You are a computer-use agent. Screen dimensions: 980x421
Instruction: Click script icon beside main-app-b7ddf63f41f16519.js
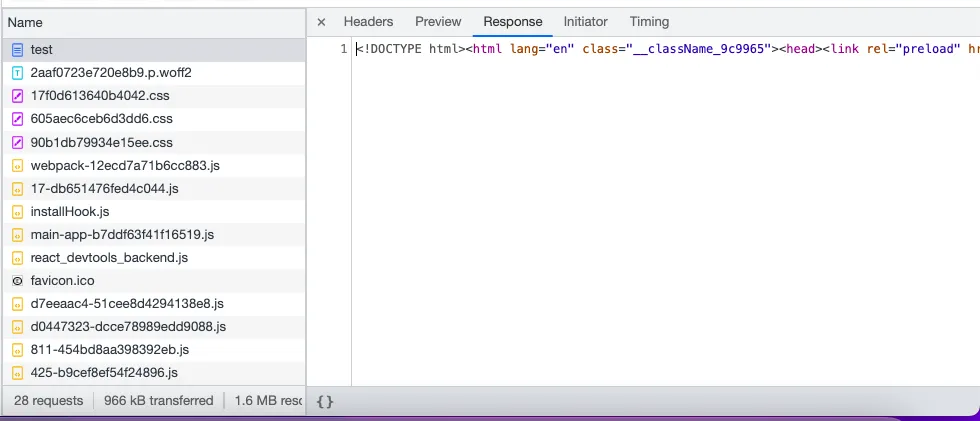coord(18,235)
